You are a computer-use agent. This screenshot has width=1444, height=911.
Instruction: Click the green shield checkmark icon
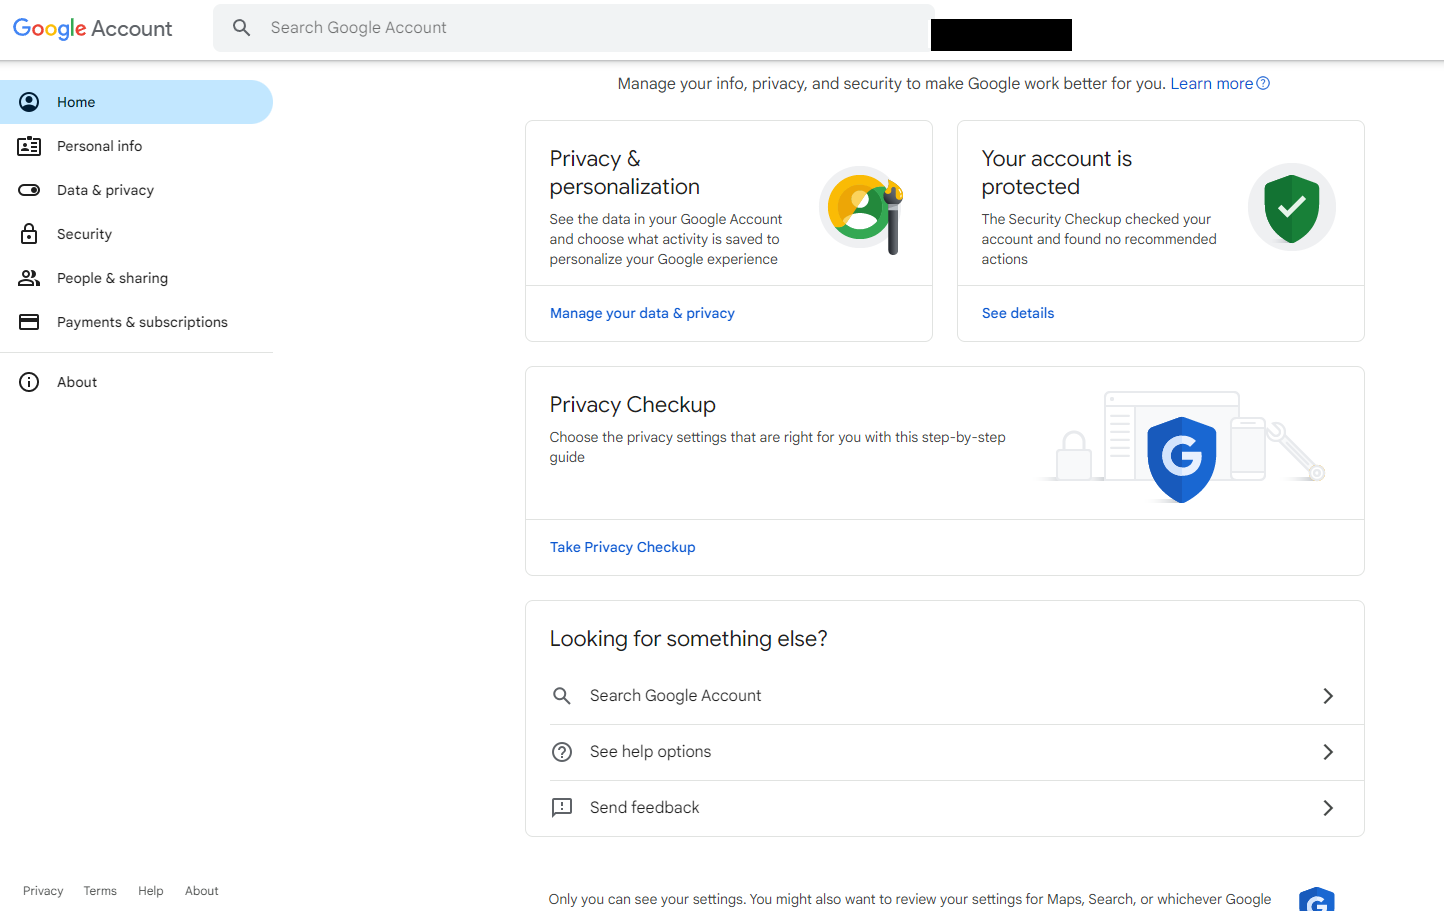tap(1292, 208)
